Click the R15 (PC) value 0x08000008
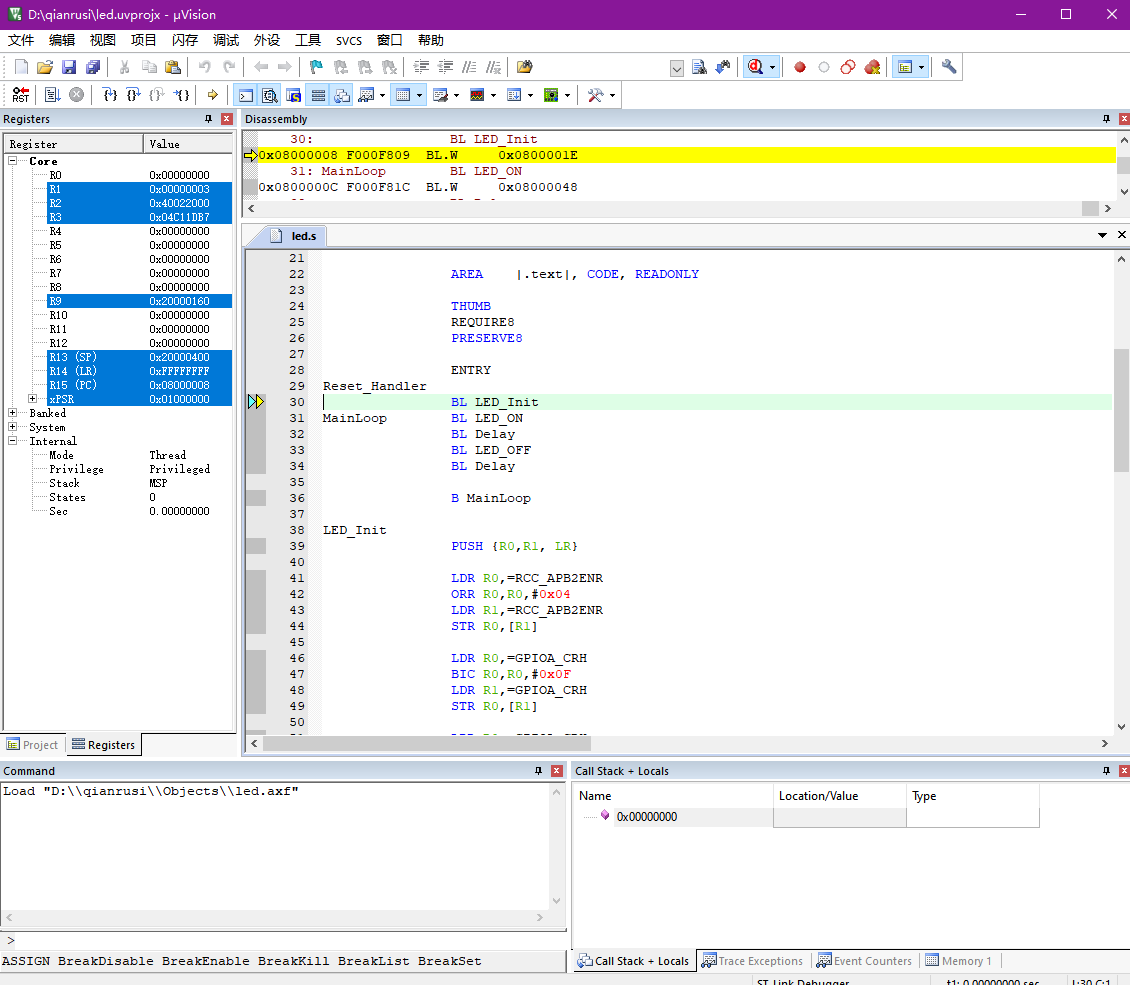The height and width of the screenshot is (985, 1130). [x=179, y=385]
